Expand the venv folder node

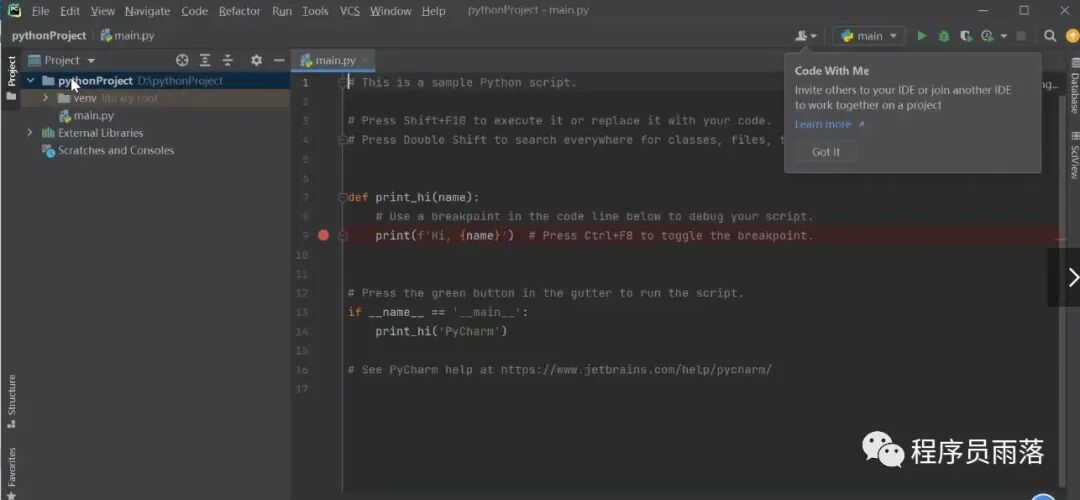[x=45, y=98]
